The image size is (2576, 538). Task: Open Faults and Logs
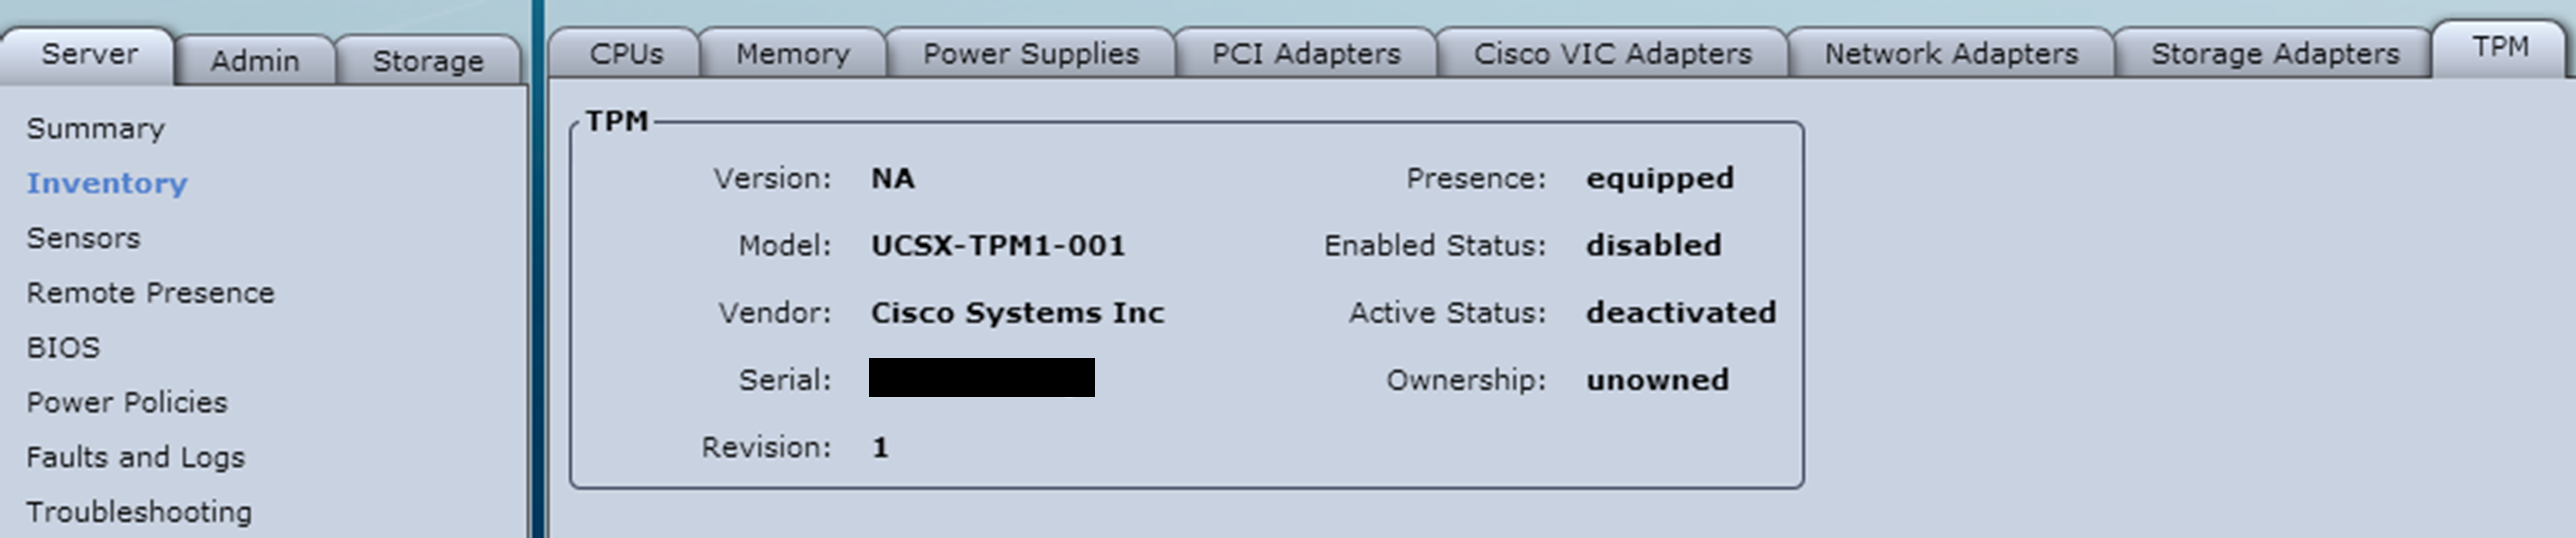click(135, 457)
